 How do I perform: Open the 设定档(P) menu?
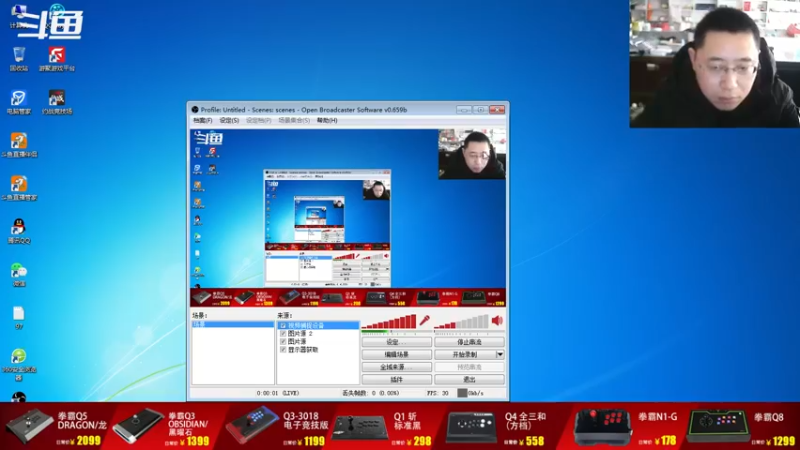point(259,120)
